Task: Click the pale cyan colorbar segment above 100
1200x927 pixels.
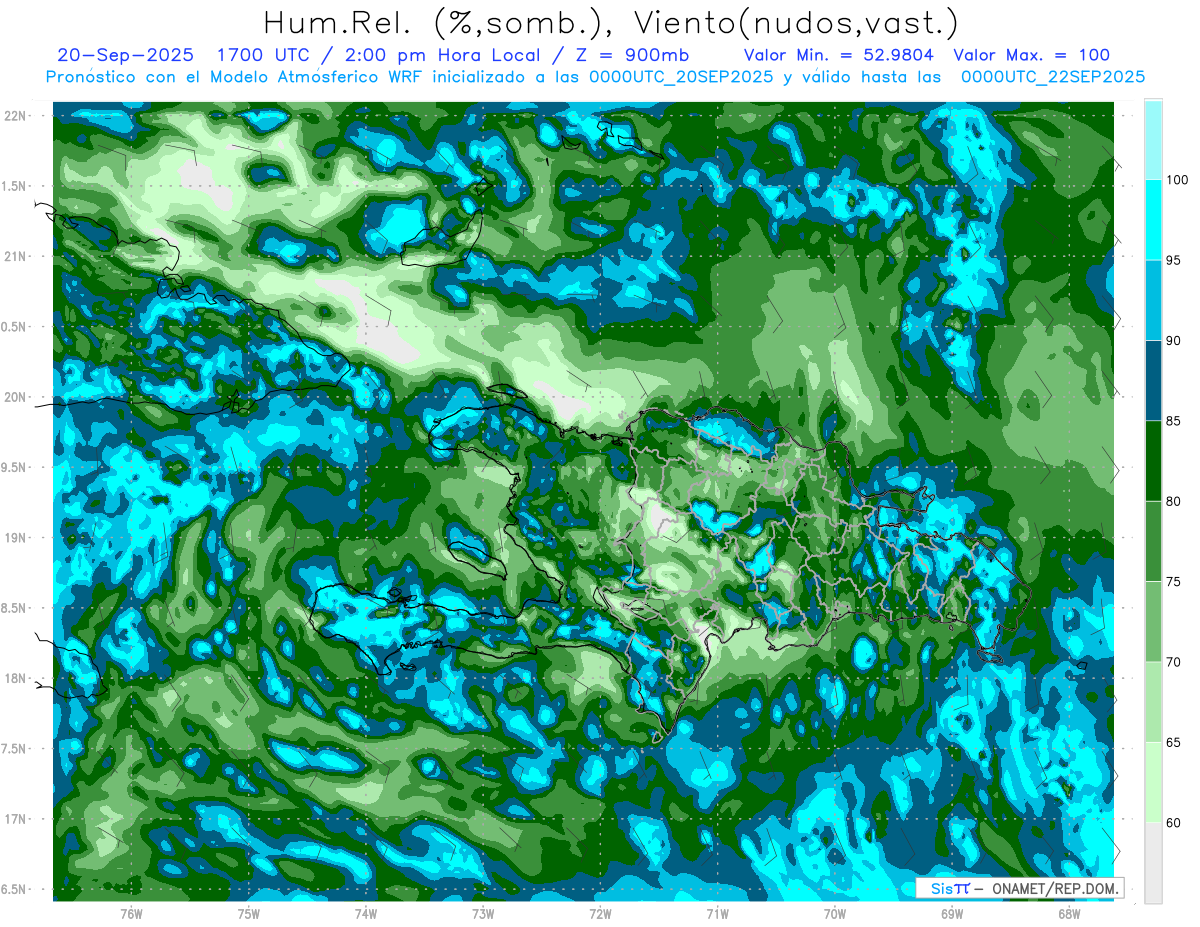Action: [x=1153, y=140]
